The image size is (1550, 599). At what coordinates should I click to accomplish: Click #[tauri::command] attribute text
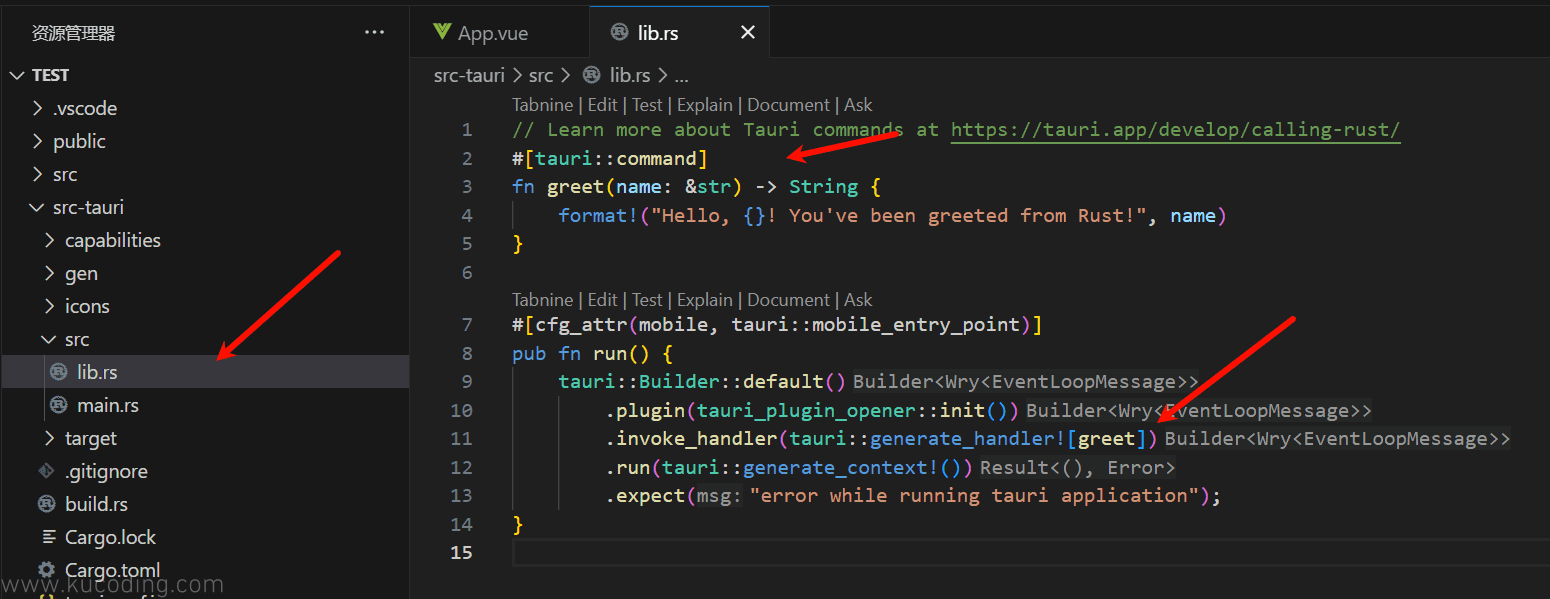point(610,158)
